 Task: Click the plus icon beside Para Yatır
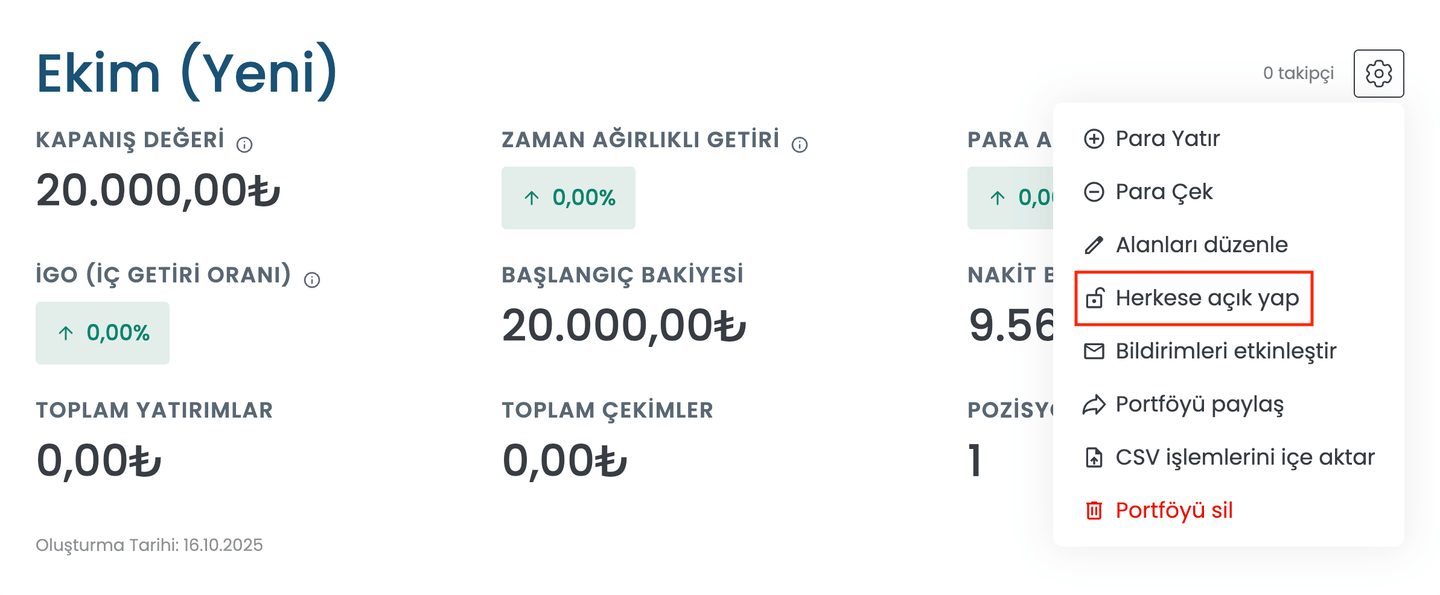tap(1094, 139)
